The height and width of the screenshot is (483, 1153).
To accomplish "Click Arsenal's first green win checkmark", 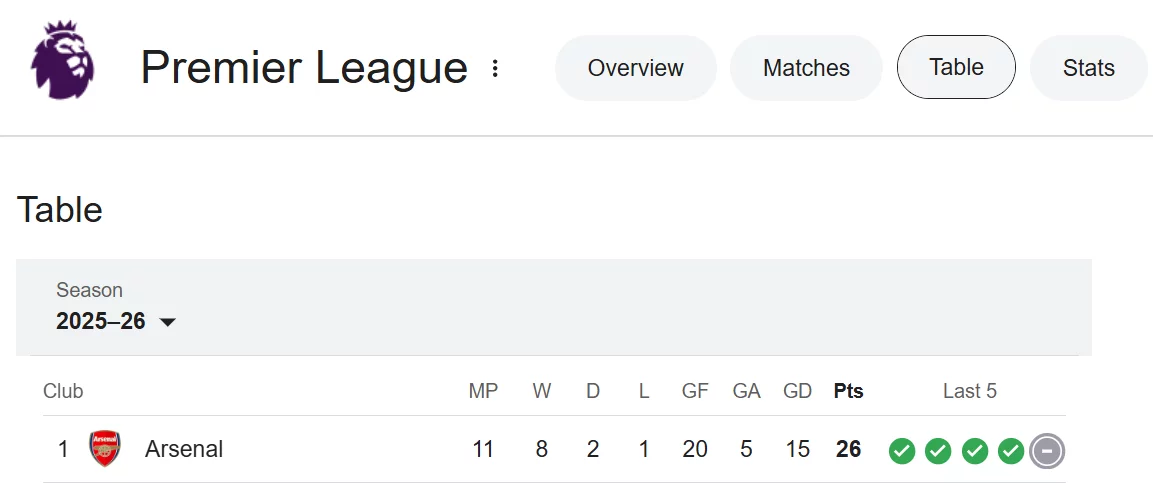I will tap(902, 451).
